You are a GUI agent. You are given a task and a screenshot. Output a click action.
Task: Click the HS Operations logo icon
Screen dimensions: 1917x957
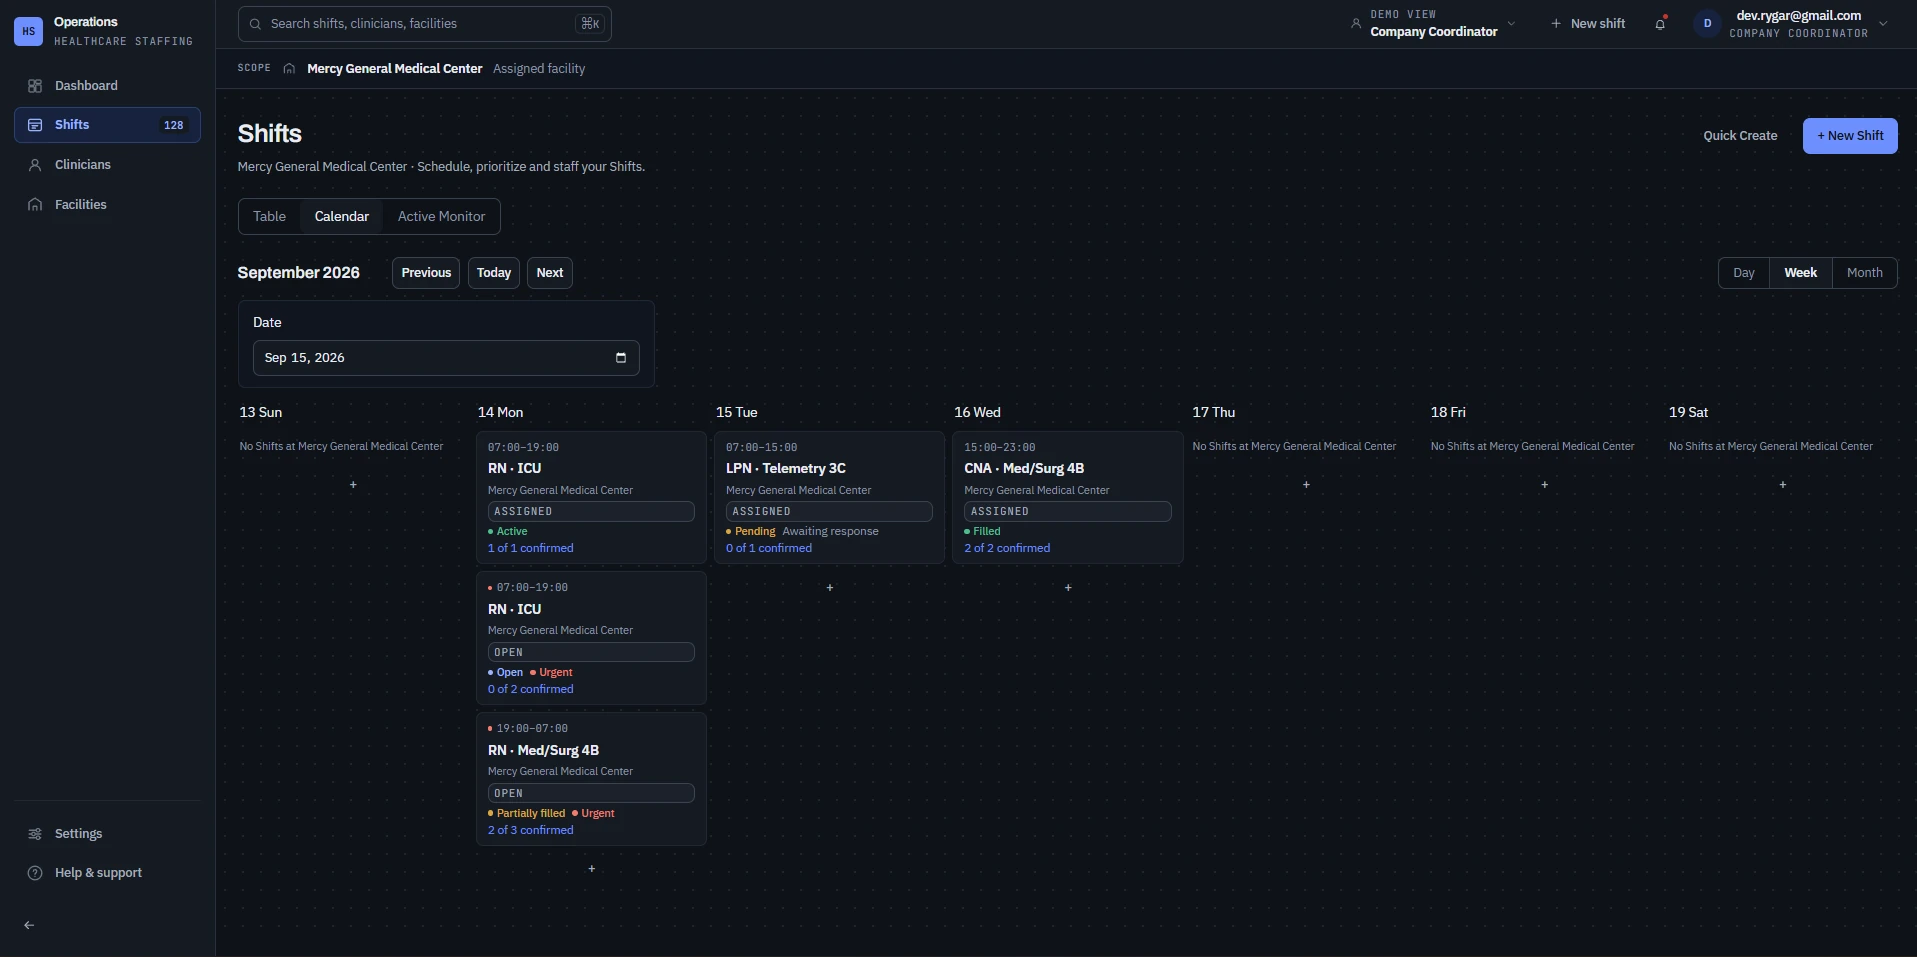[28, 31]
